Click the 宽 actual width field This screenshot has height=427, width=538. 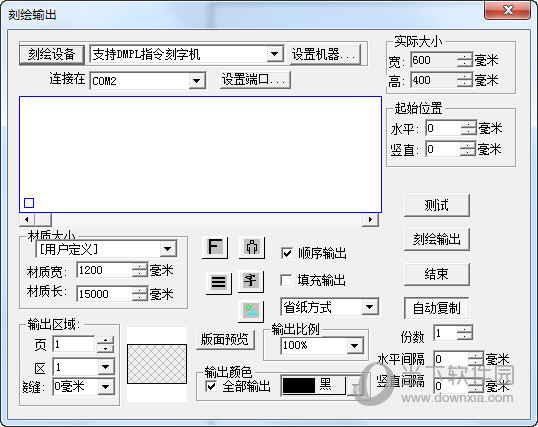click(x=434, y=61)
